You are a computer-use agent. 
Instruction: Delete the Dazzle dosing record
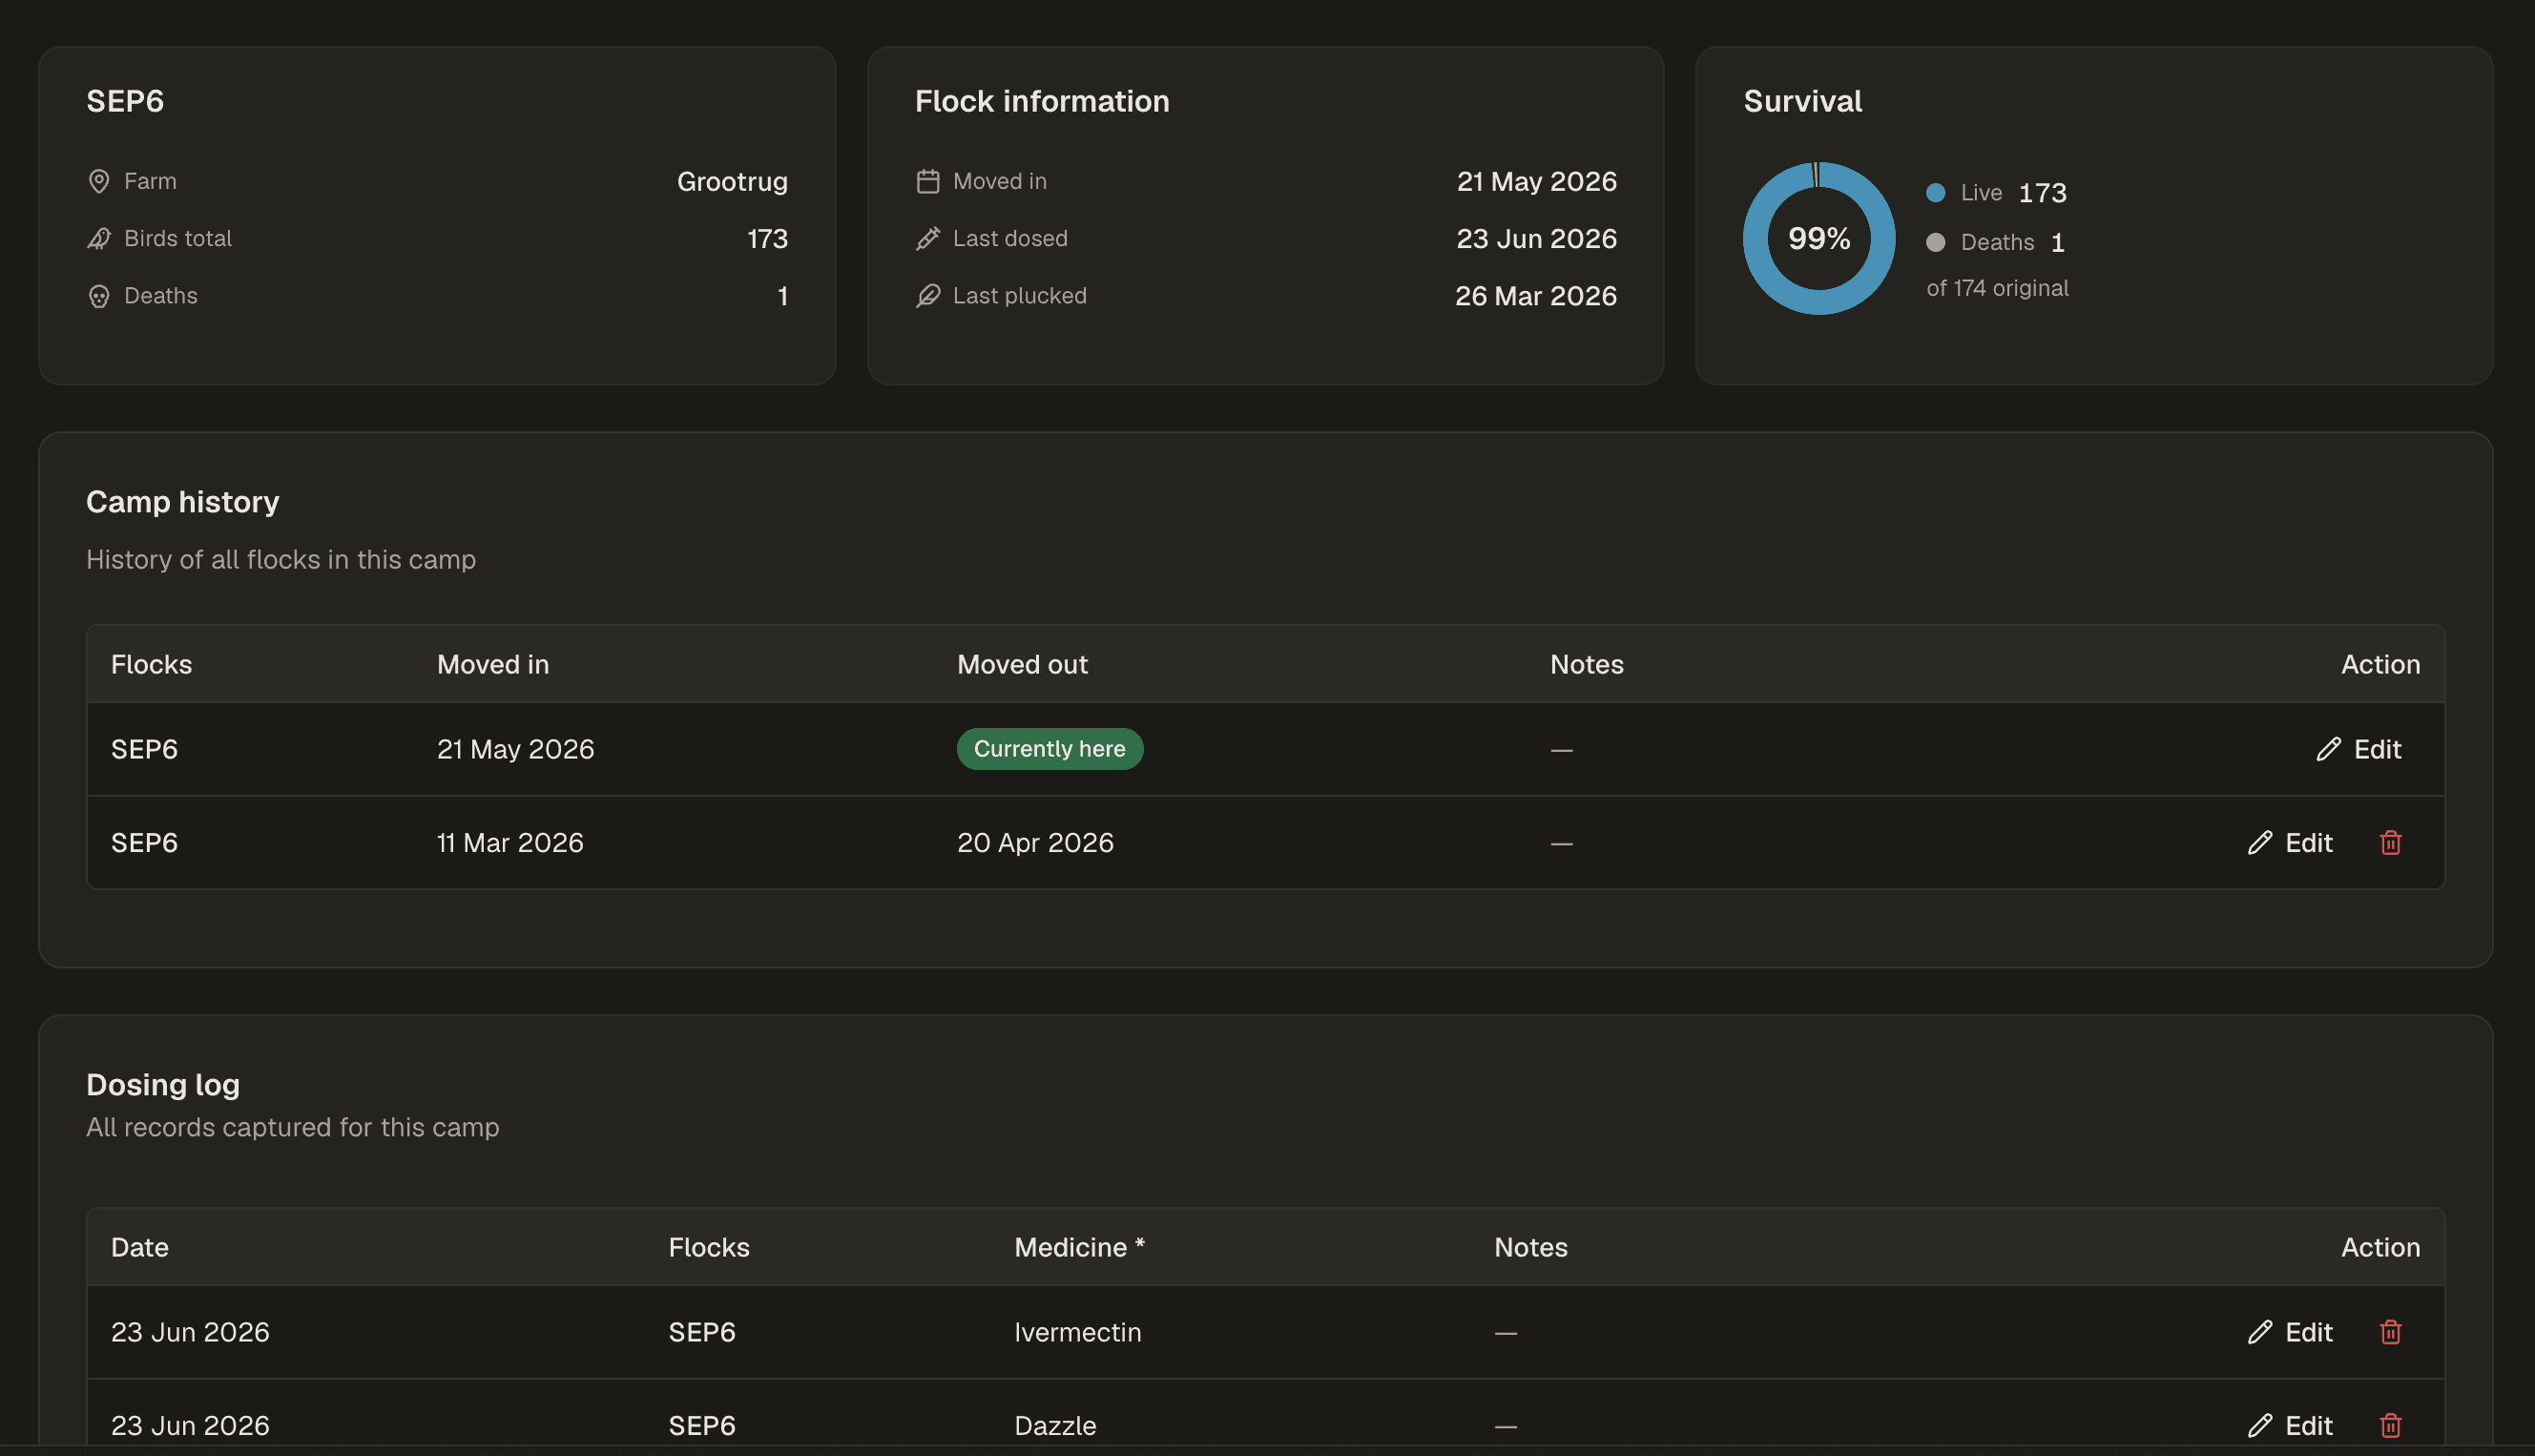click(2390, 1425)
